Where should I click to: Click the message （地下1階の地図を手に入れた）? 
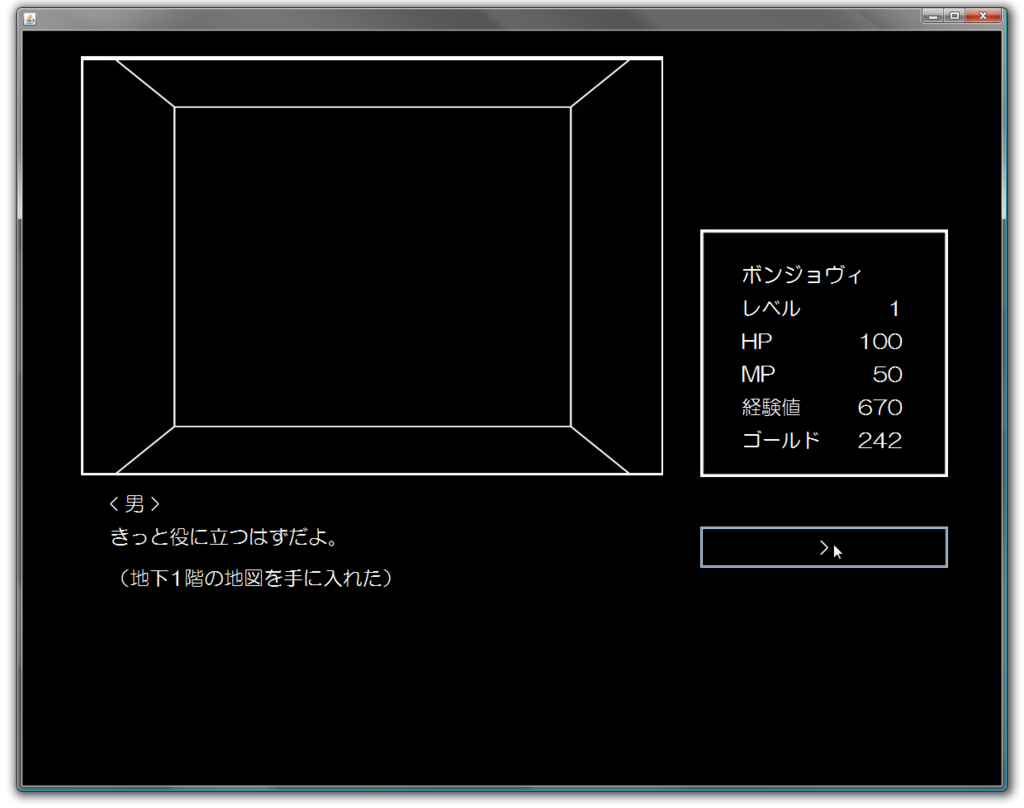pos(255,578)
